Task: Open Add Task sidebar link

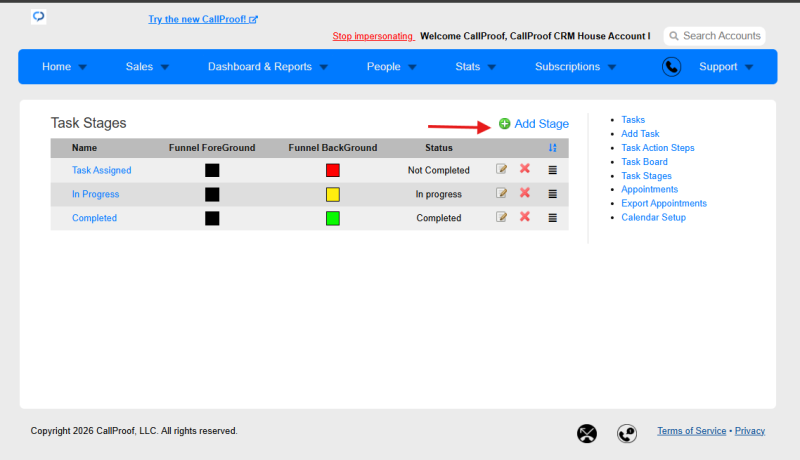Action: coord(640,134)
